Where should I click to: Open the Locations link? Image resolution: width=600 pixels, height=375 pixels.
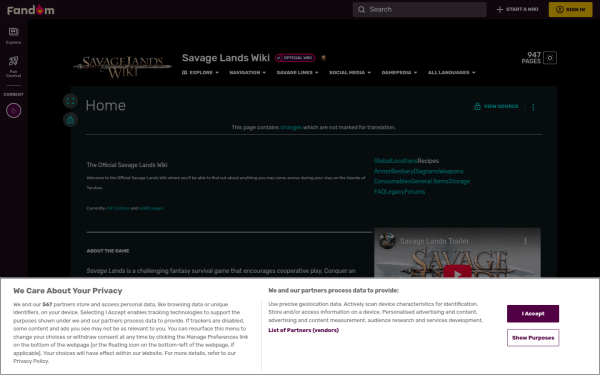pos(404,161)
